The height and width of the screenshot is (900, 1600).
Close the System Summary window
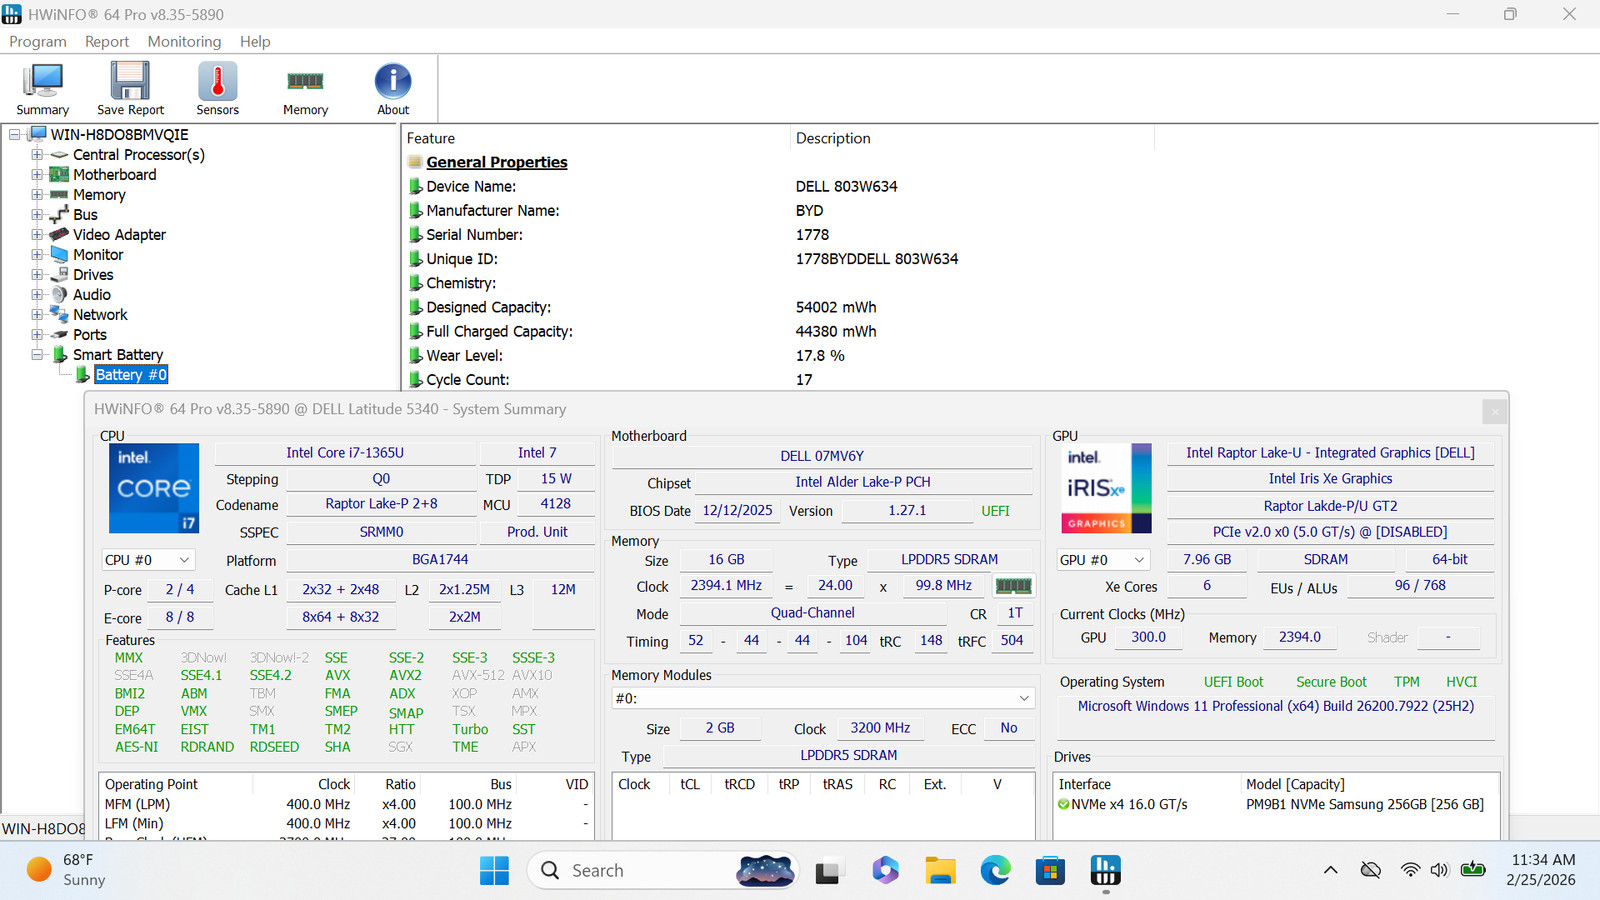tap(1494, 411)
